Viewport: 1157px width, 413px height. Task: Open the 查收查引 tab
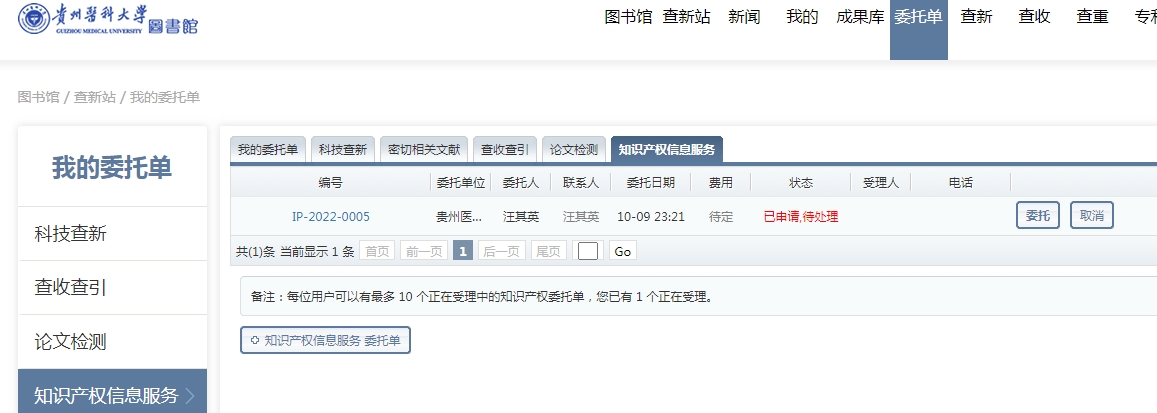[x=504, y=150]
